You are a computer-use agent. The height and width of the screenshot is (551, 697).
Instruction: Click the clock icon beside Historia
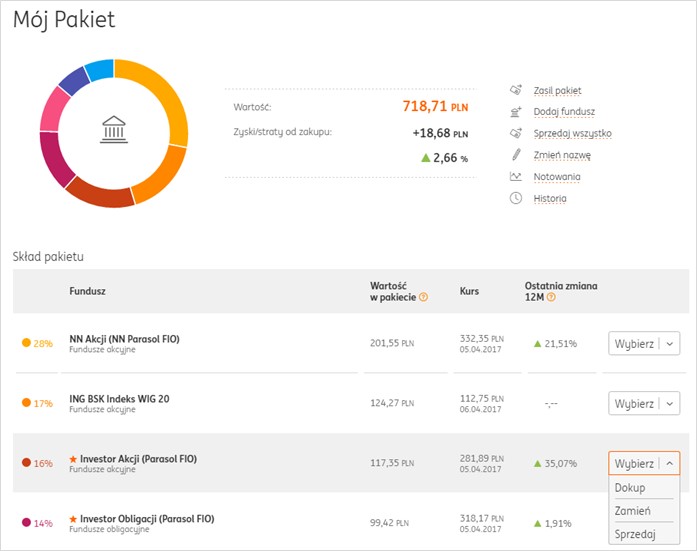pyautogui.click(x=516, y=198)
